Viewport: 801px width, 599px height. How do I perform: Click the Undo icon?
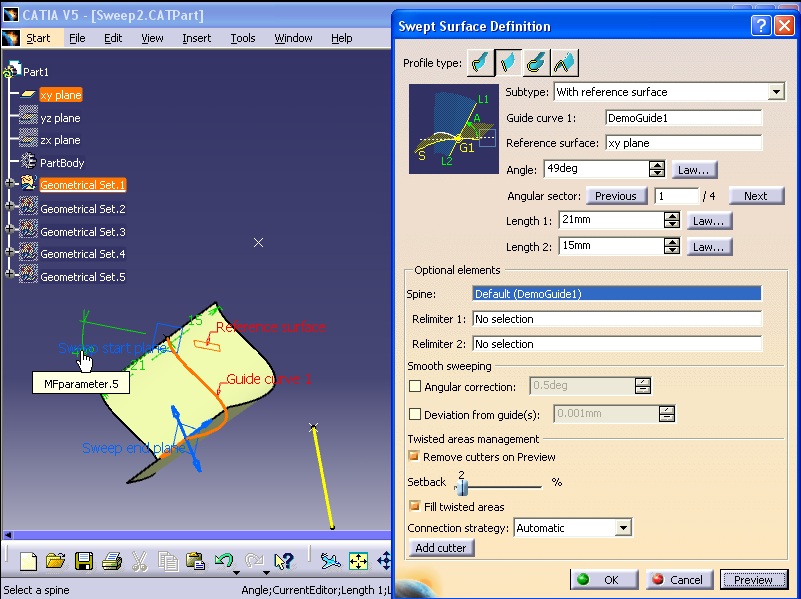(225, 562)
